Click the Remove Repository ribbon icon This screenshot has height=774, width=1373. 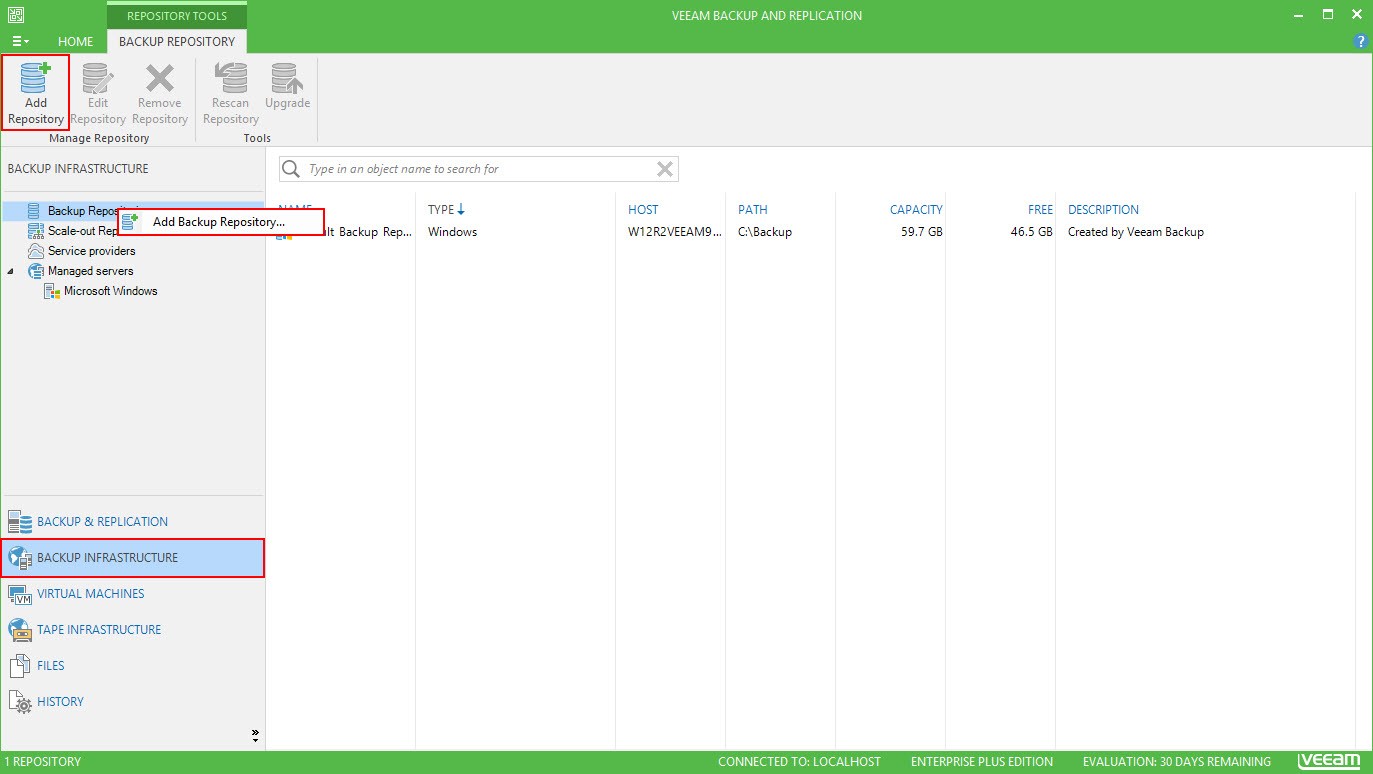point(160,77)
